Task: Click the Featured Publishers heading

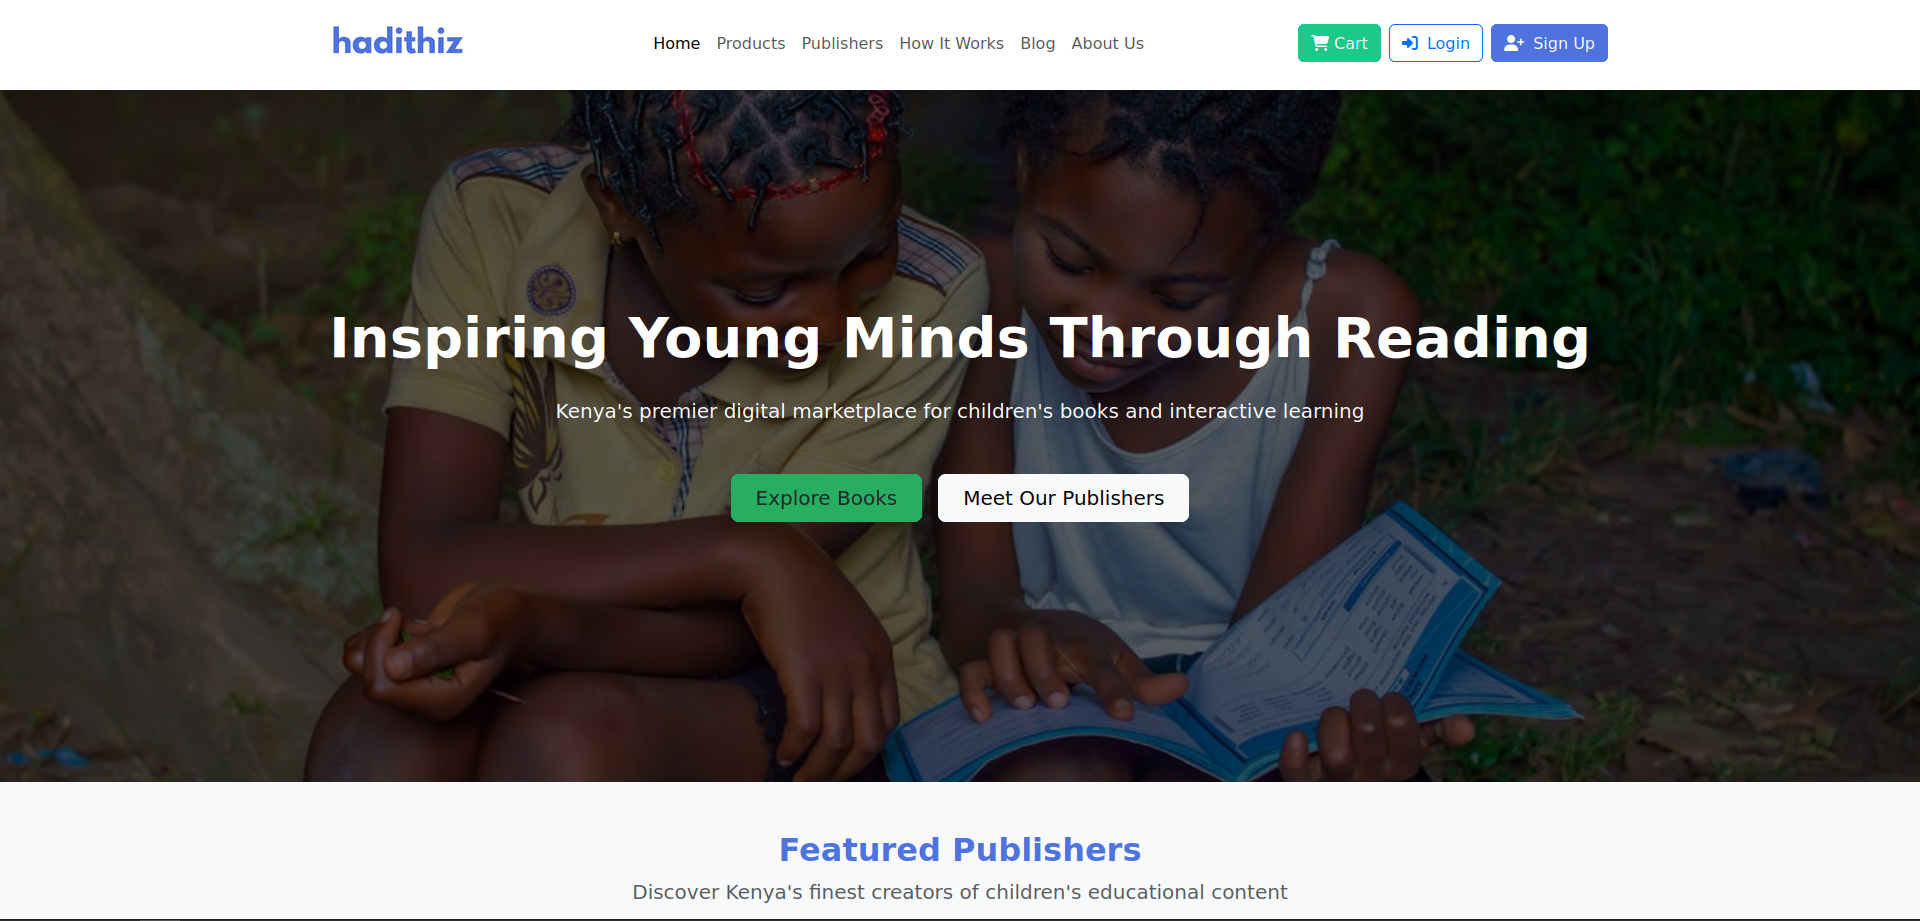Action: click(960, 849)
